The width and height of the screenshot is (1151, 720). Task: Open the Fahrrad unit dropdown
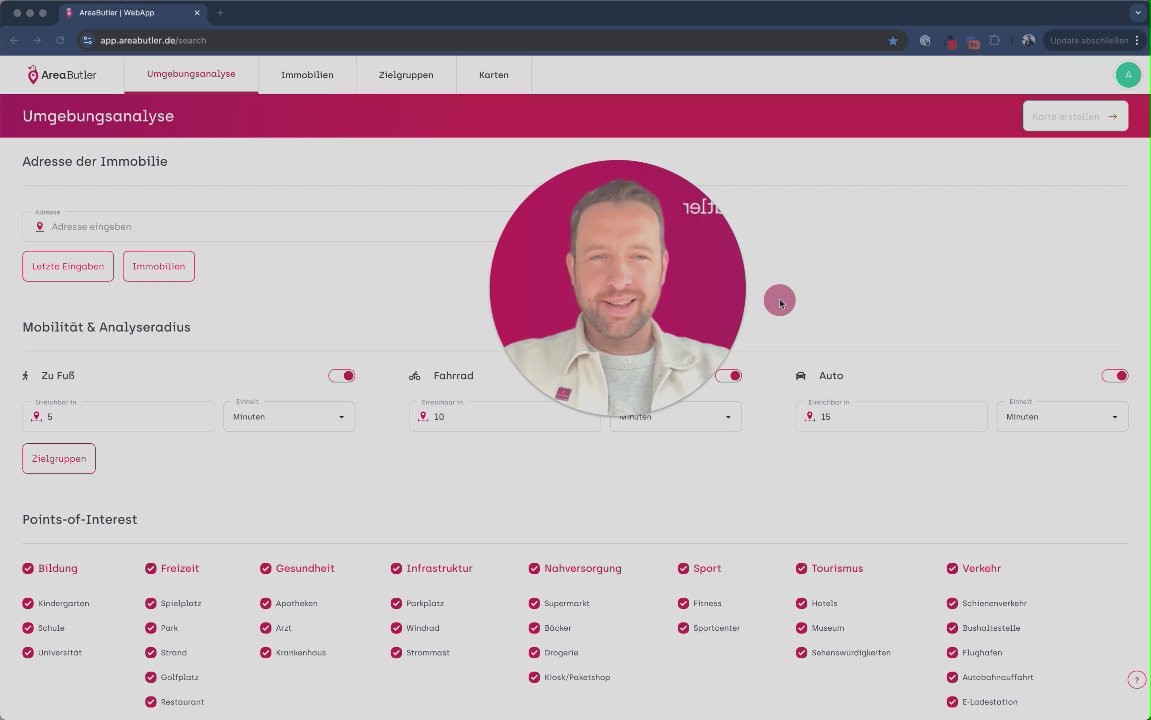click(x=675, y=416)
